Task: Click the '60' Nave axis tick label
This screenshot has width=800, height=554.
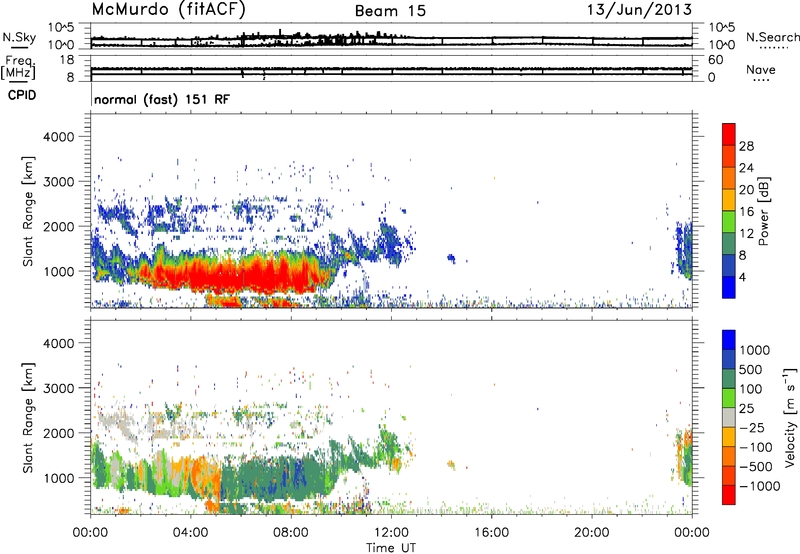Action: (x=715, y=60)
